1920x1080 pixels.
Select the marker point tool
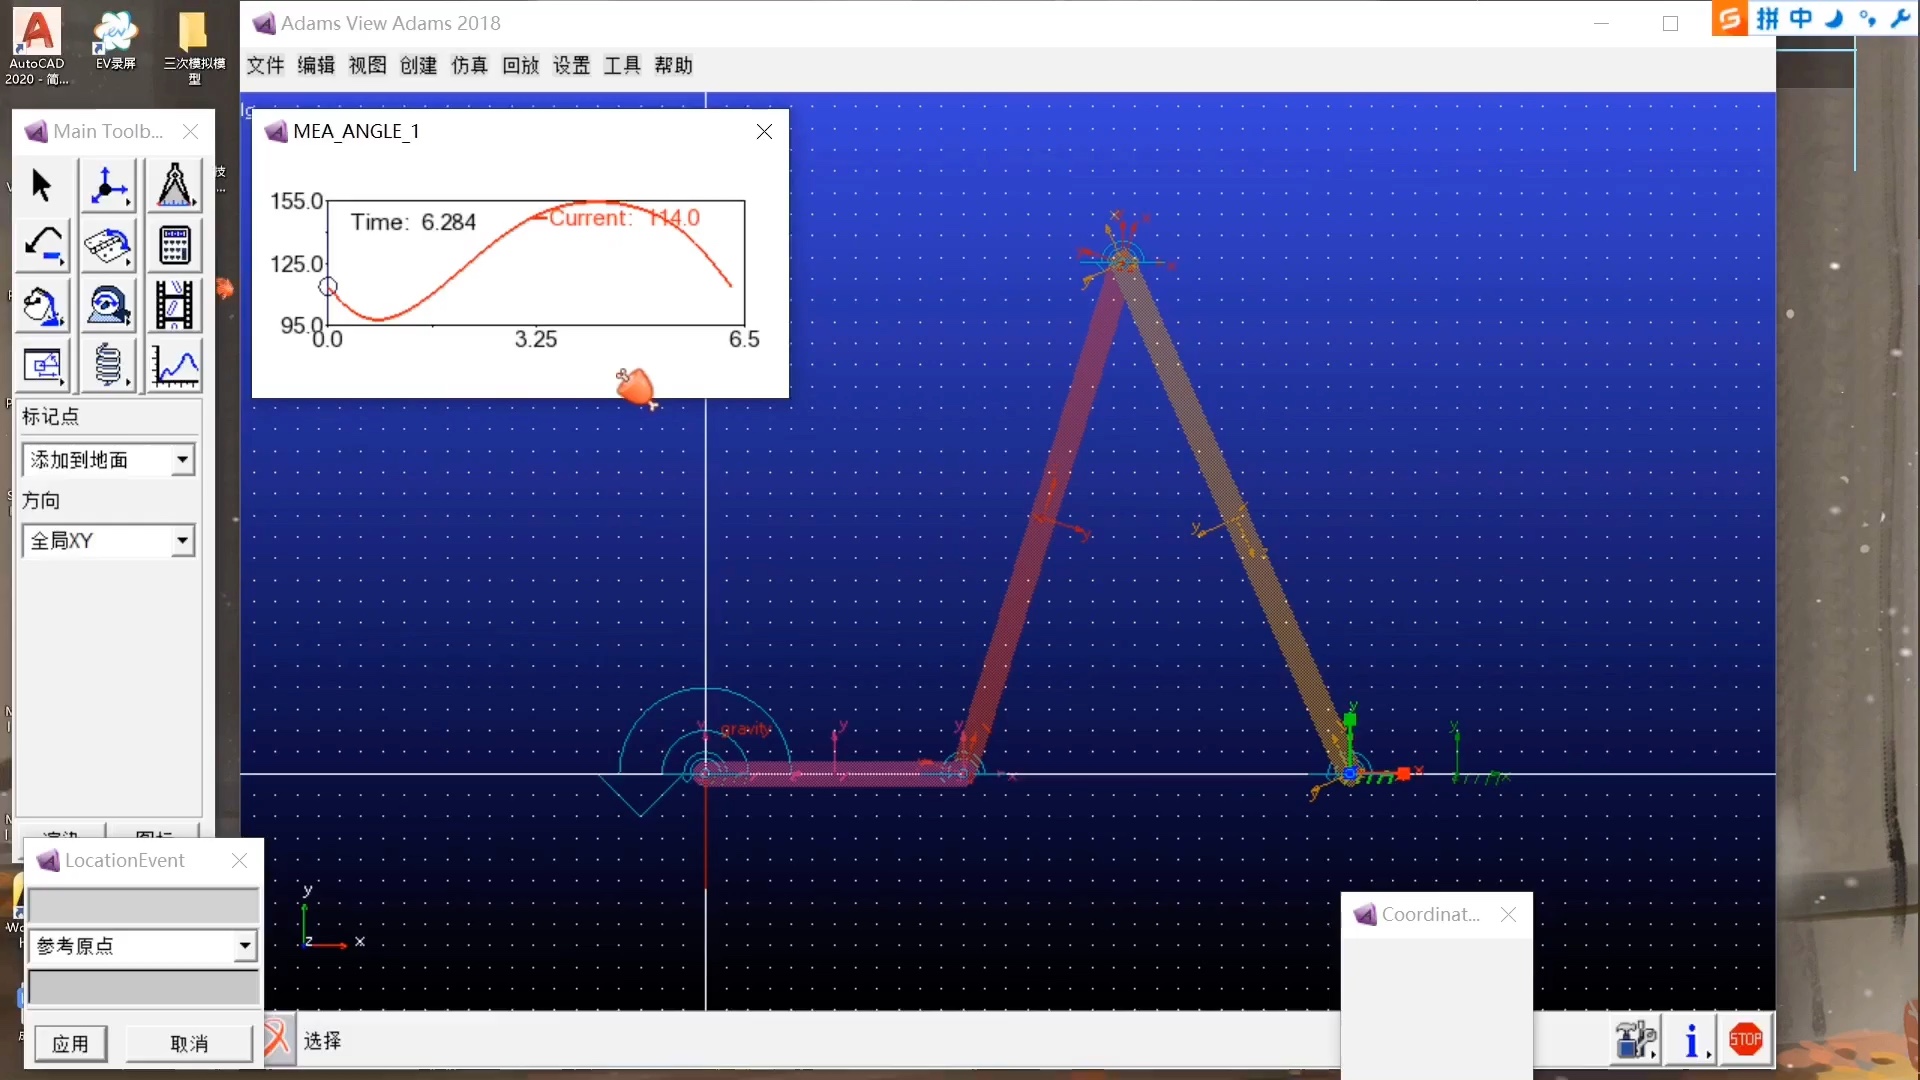[x=108, y=185]
